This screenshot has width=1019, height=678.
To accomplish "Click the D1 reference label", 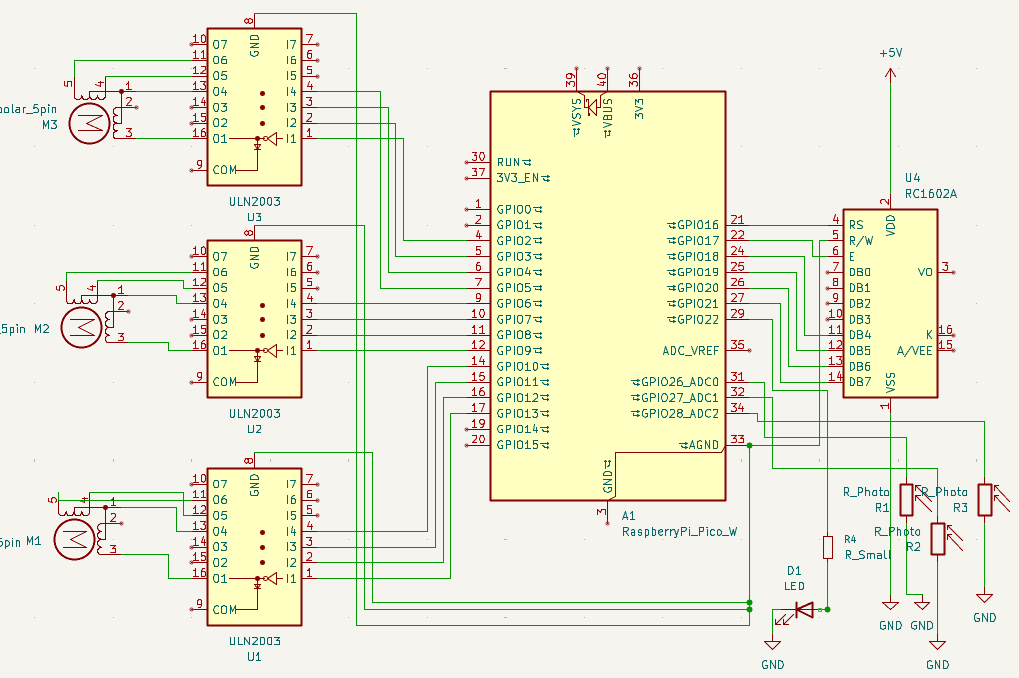I will coord(794,571).
